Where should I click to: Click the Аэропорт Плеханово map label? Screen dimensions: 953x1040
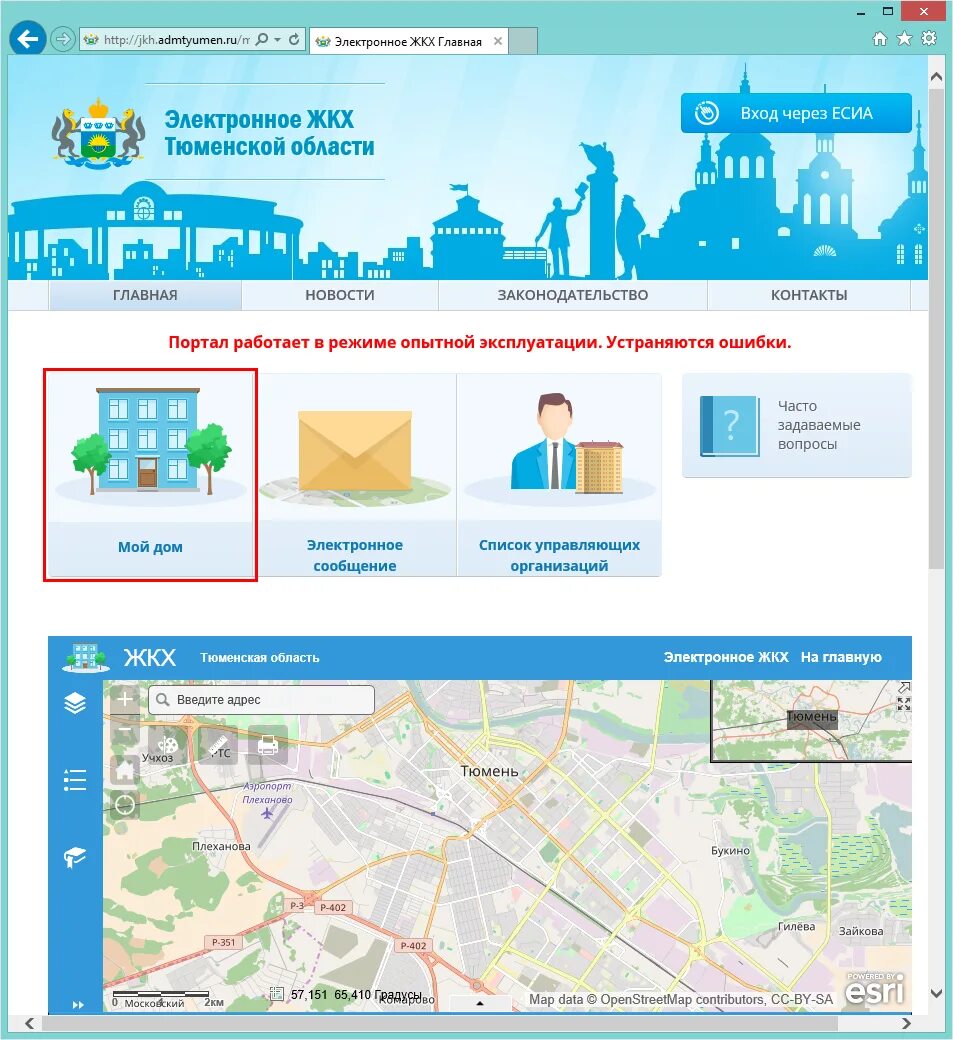(267, 793)
